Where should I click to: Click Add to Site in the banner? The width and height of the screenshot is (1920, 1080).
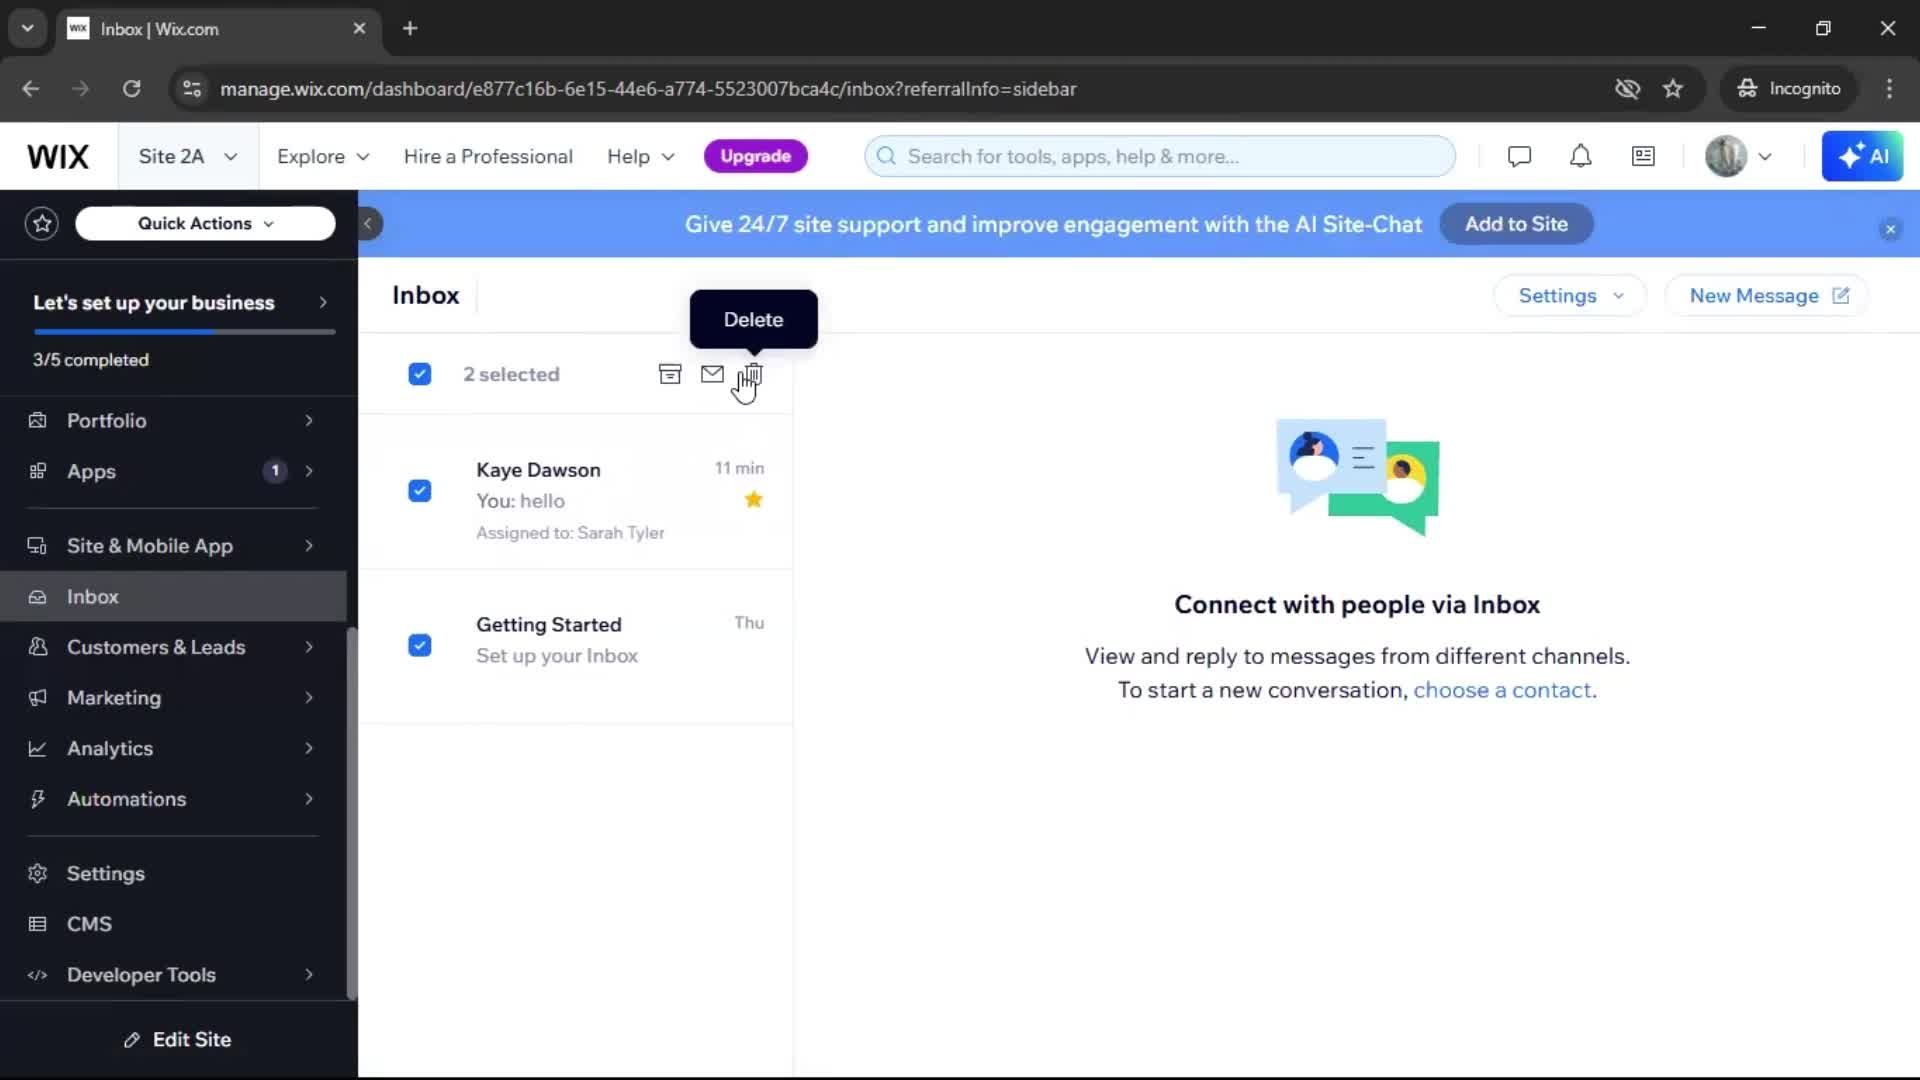[1516, 224]
